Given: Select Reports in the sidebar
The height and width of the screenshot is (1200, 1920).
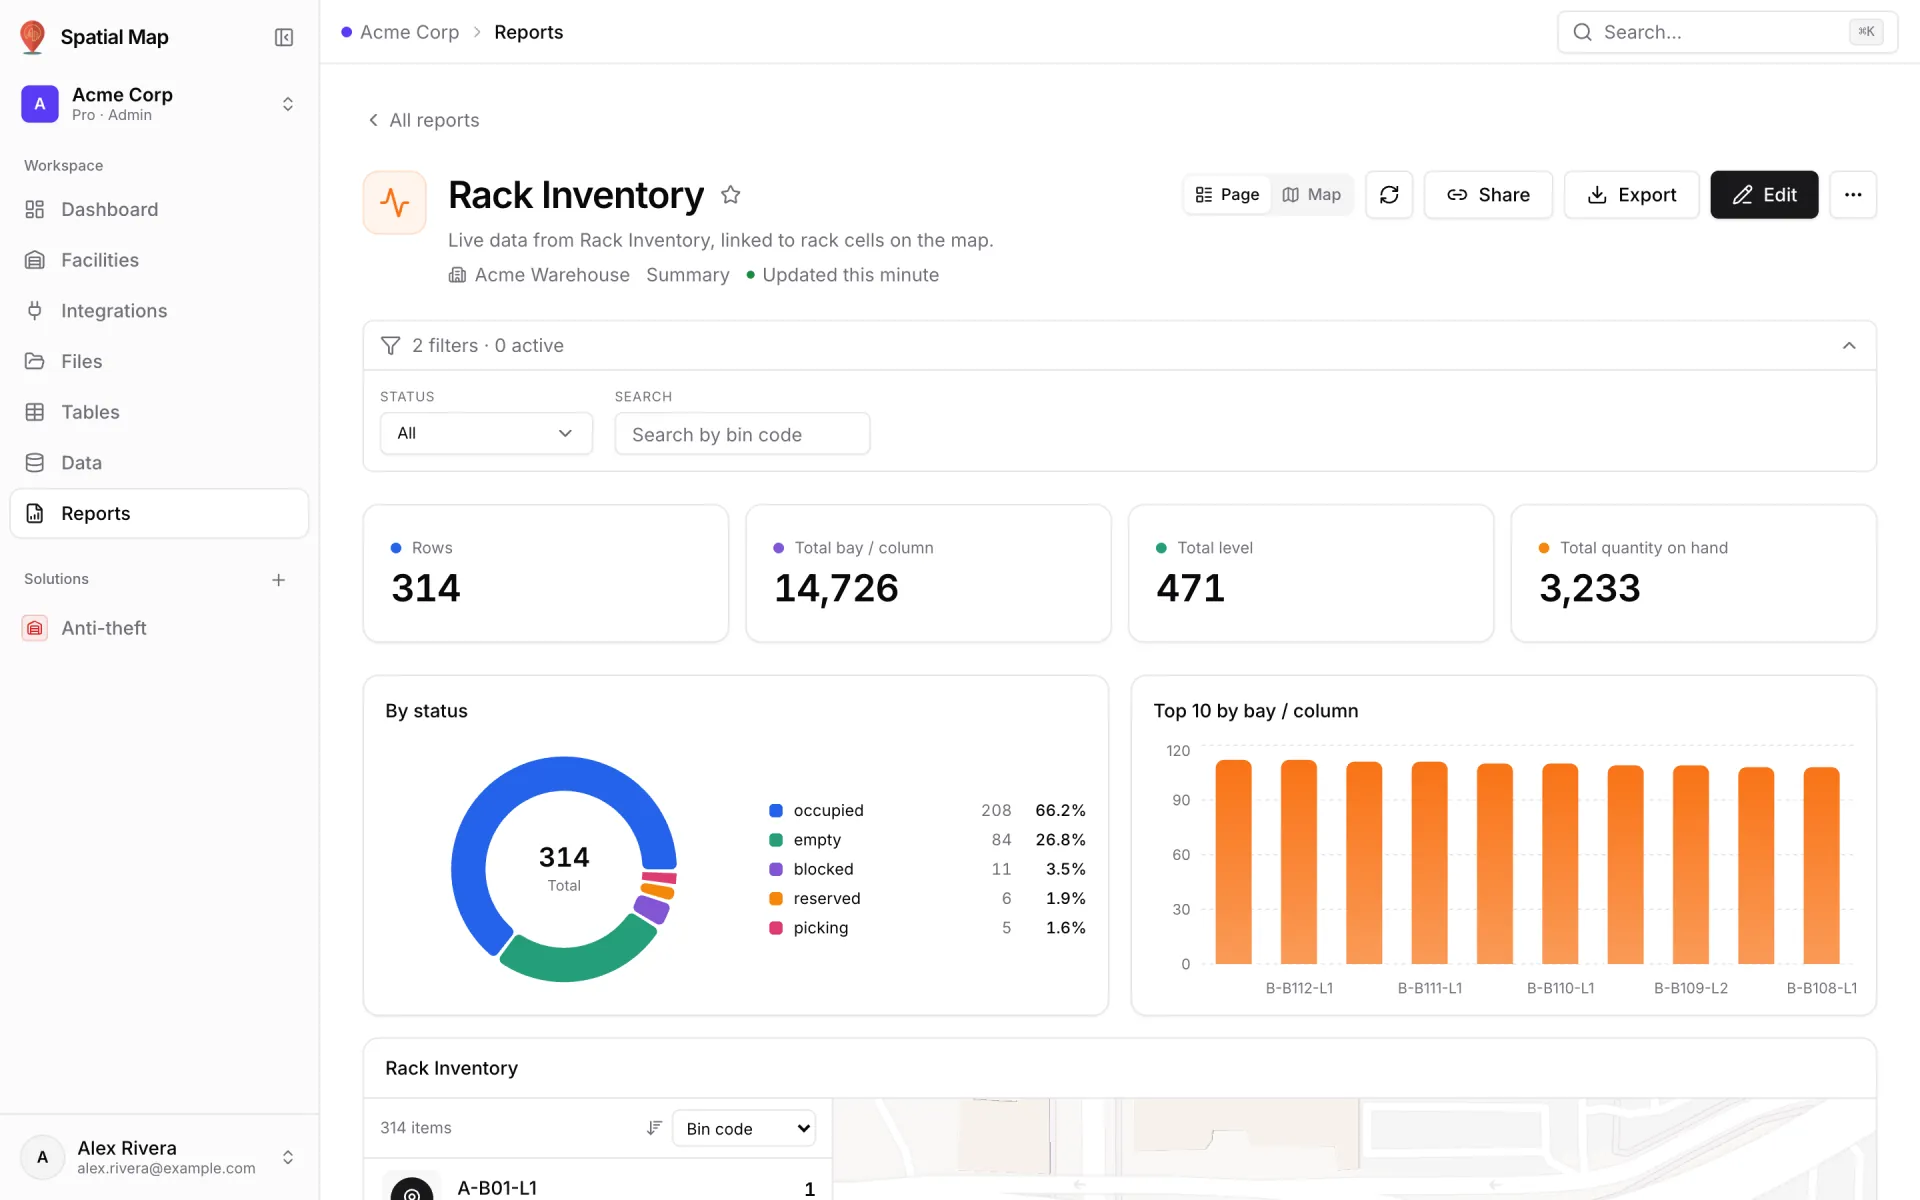Looking at the screenshot, I should tap(159, 513).
